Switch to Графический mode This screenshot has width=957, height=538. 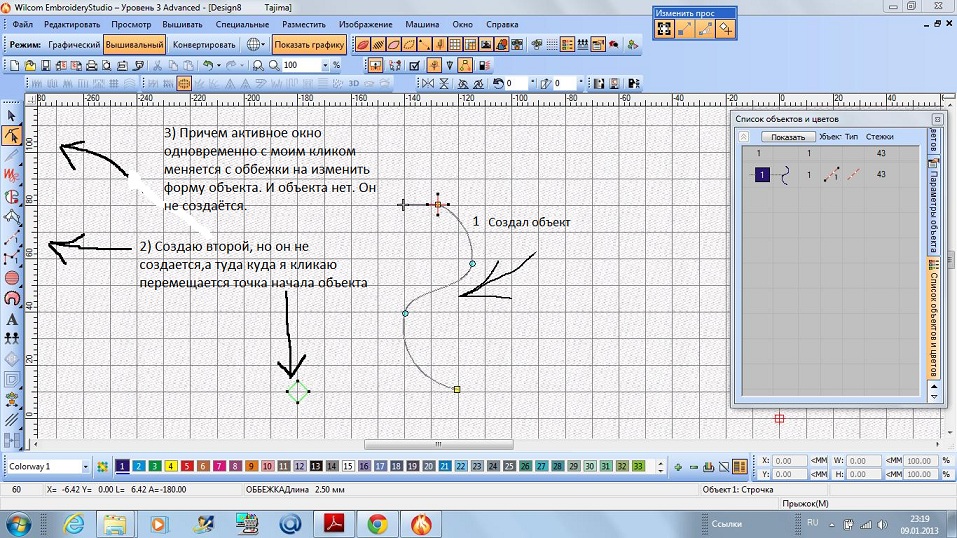coord(74,45)
